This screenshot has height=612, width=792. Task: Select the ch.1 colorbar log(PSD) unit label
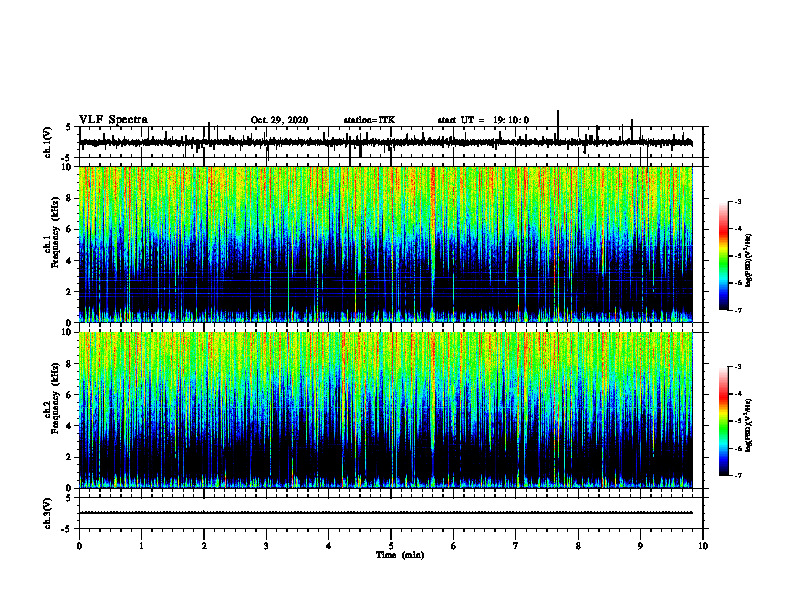748,261
